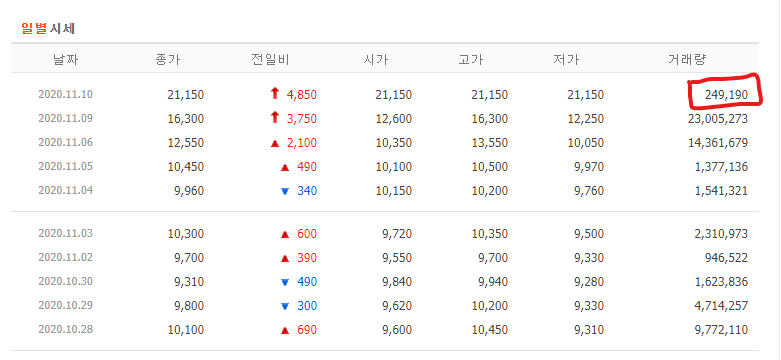Click the red up triangle beside 390

[285, 258]
